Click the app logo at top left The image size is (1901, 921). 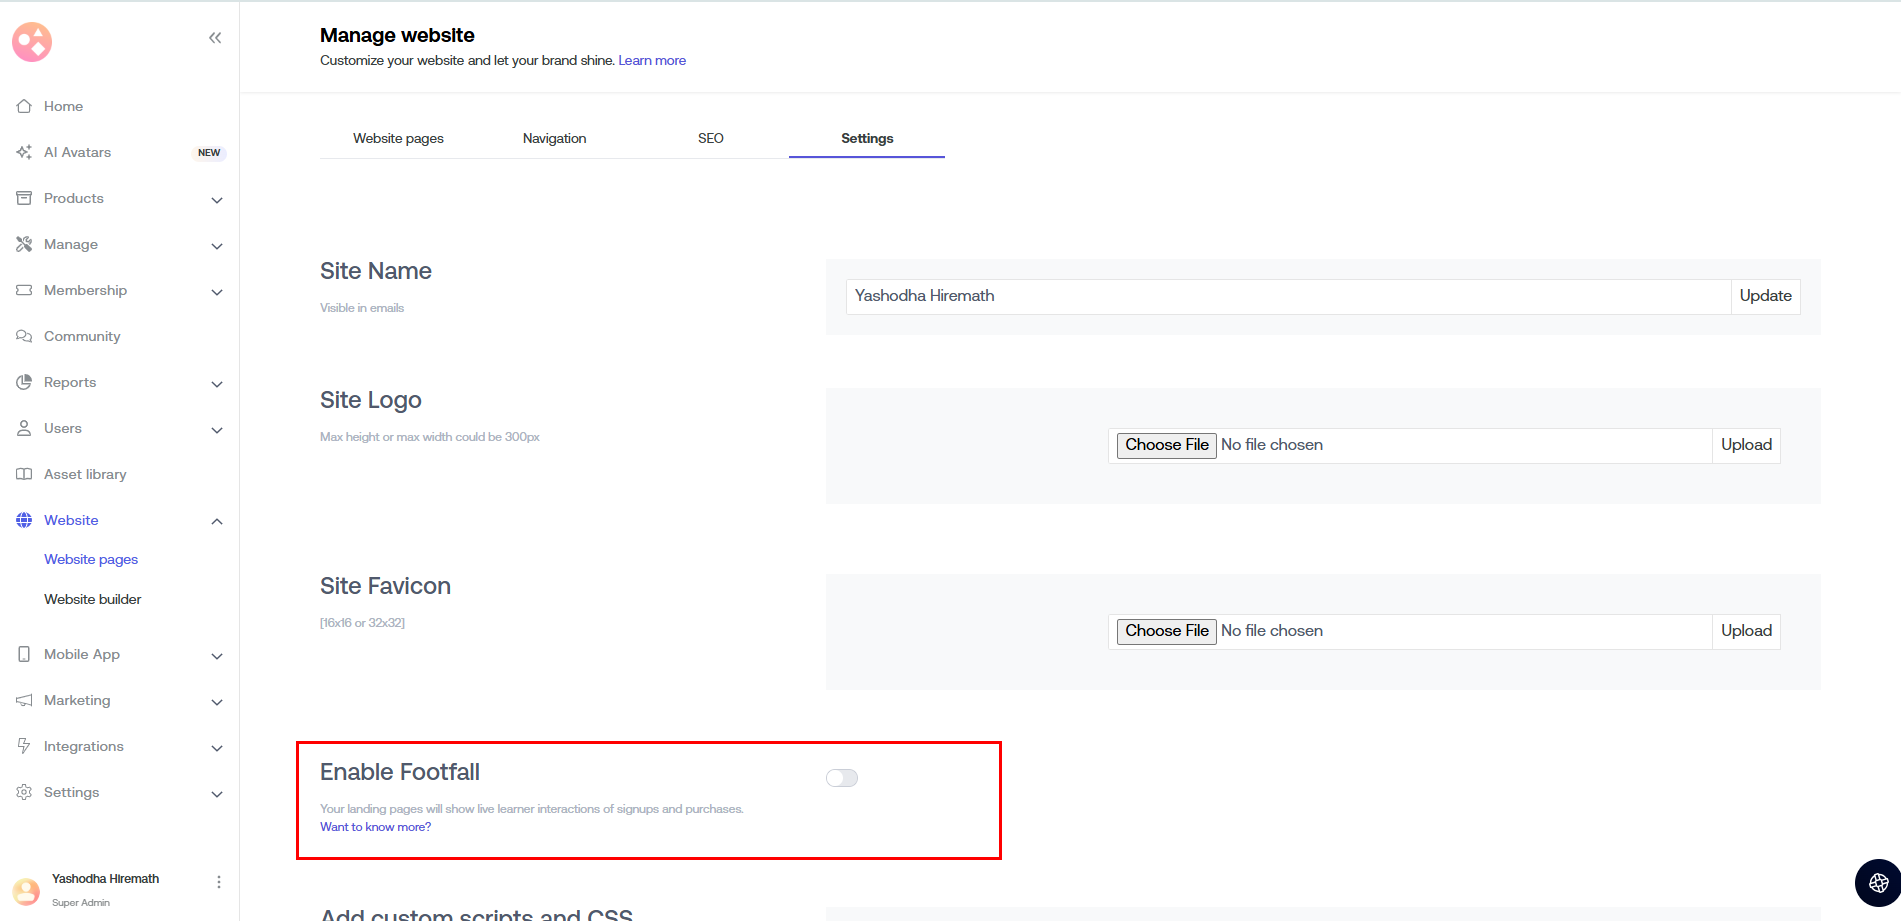(32, 42)
